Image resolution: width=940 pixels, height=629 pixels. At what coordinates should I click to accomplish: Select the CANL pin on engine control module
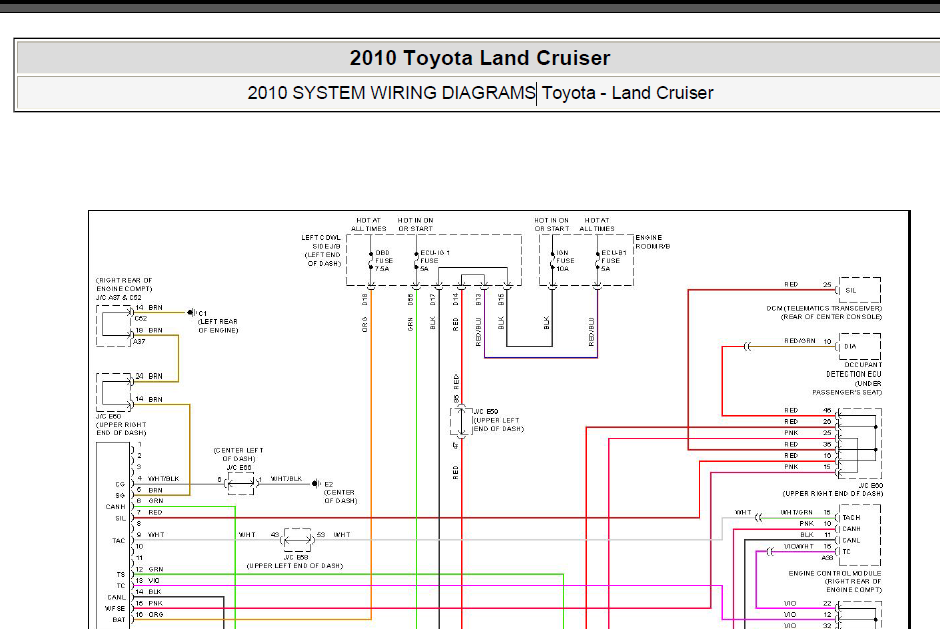pyautogui.click(x=851, y=540)
